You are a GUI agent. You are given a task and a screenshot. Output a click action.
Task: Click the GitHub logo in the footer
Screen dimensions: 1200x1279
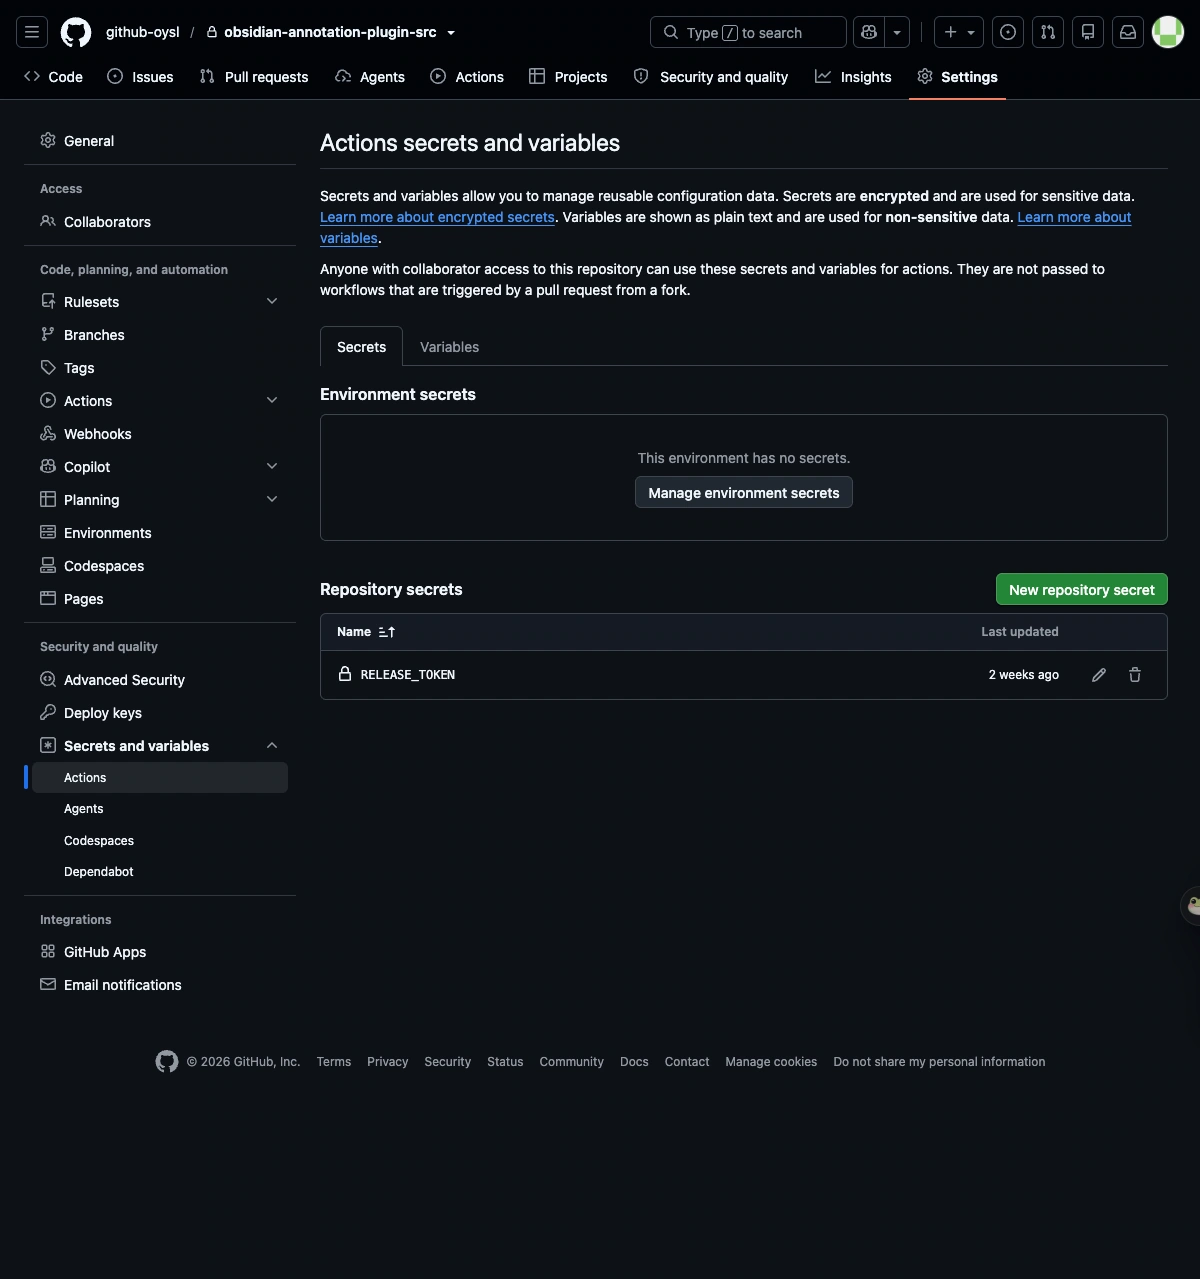(167, 1061)
